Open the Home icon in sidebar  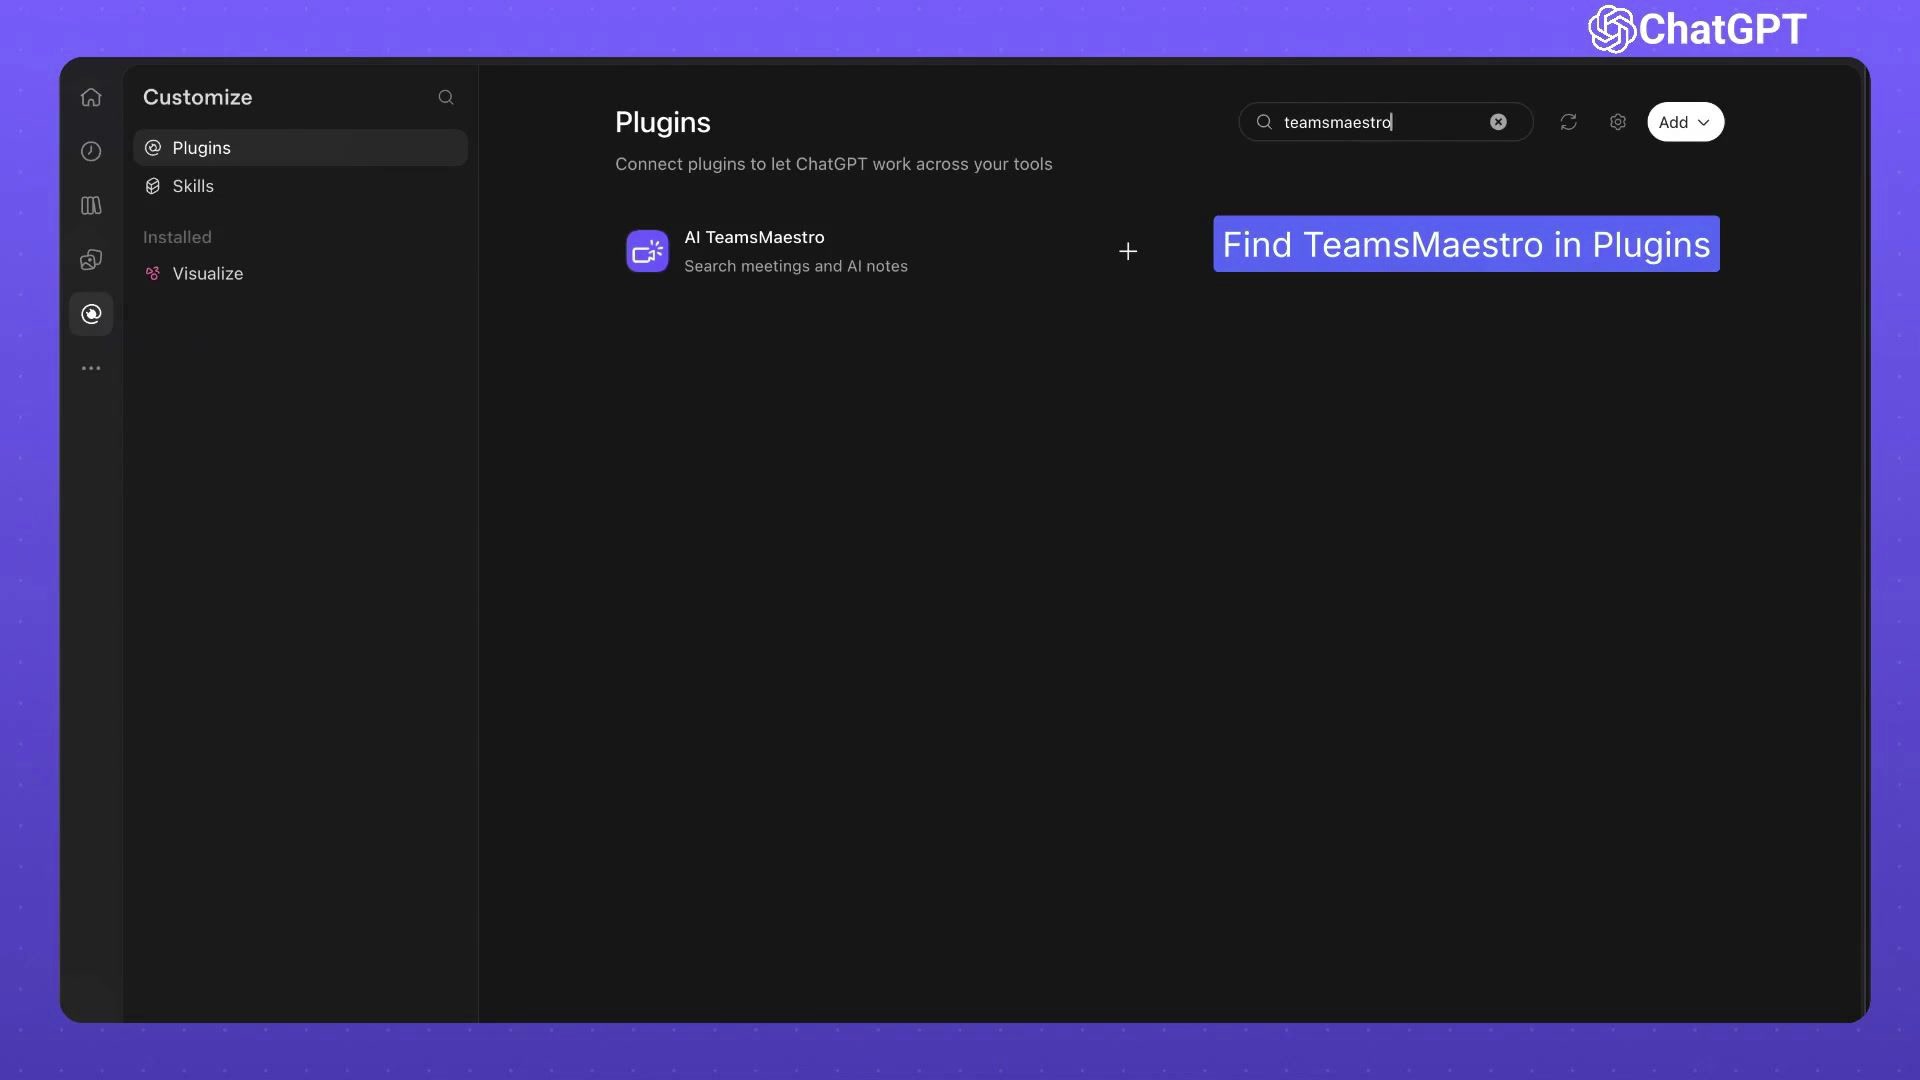point(91,97)
